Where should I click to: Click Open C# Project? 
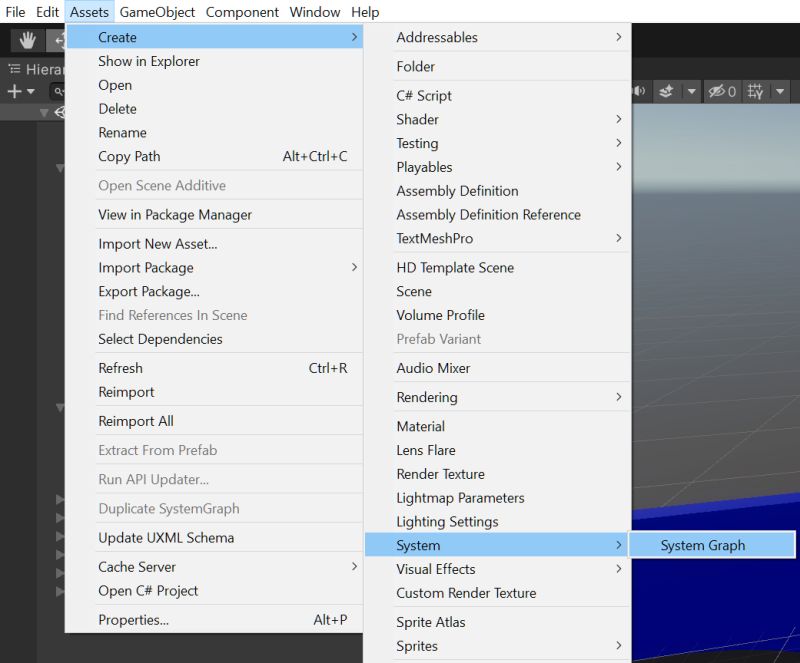147,590
